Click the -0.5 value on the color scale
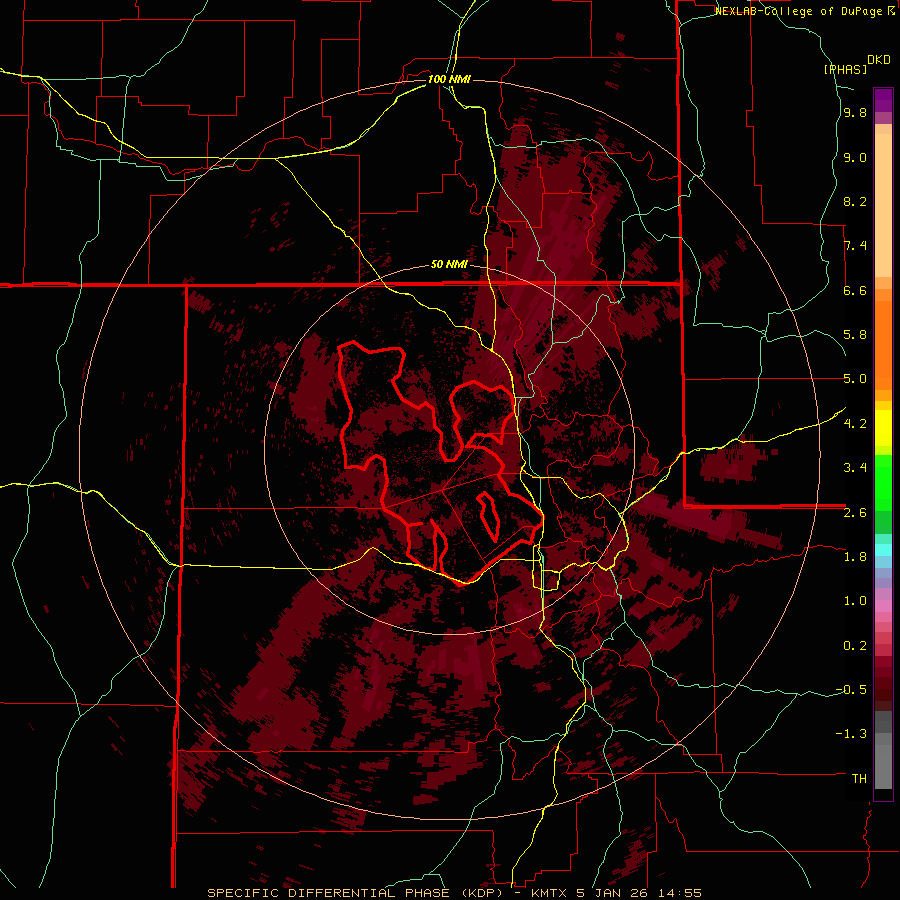This screenshot has width=900, height=900. tap(851, 689)
